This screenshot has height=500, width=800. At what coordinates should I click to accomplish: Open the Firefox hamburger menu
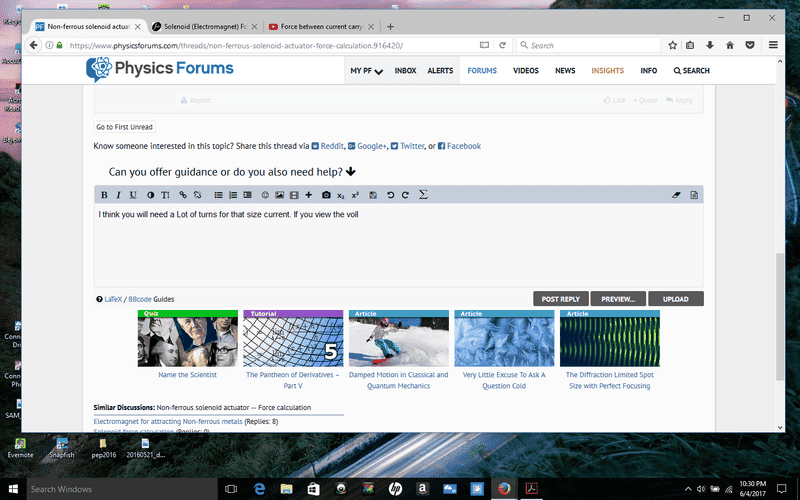[x=773, y=45]
